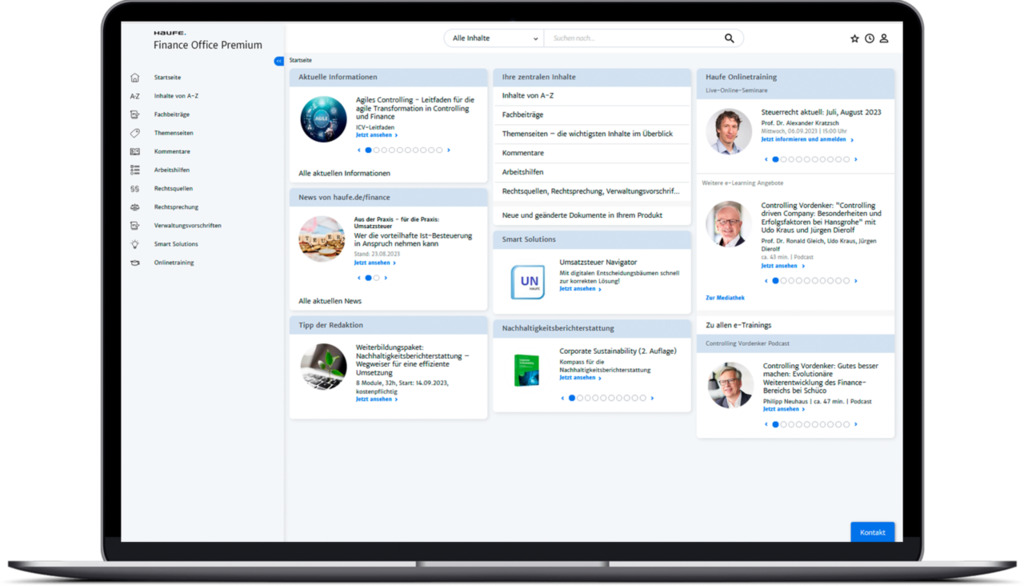Screen dimensions: 1024x586
Task: Click the Smart Solutions lightbulb icon
Action: (135, 244)
